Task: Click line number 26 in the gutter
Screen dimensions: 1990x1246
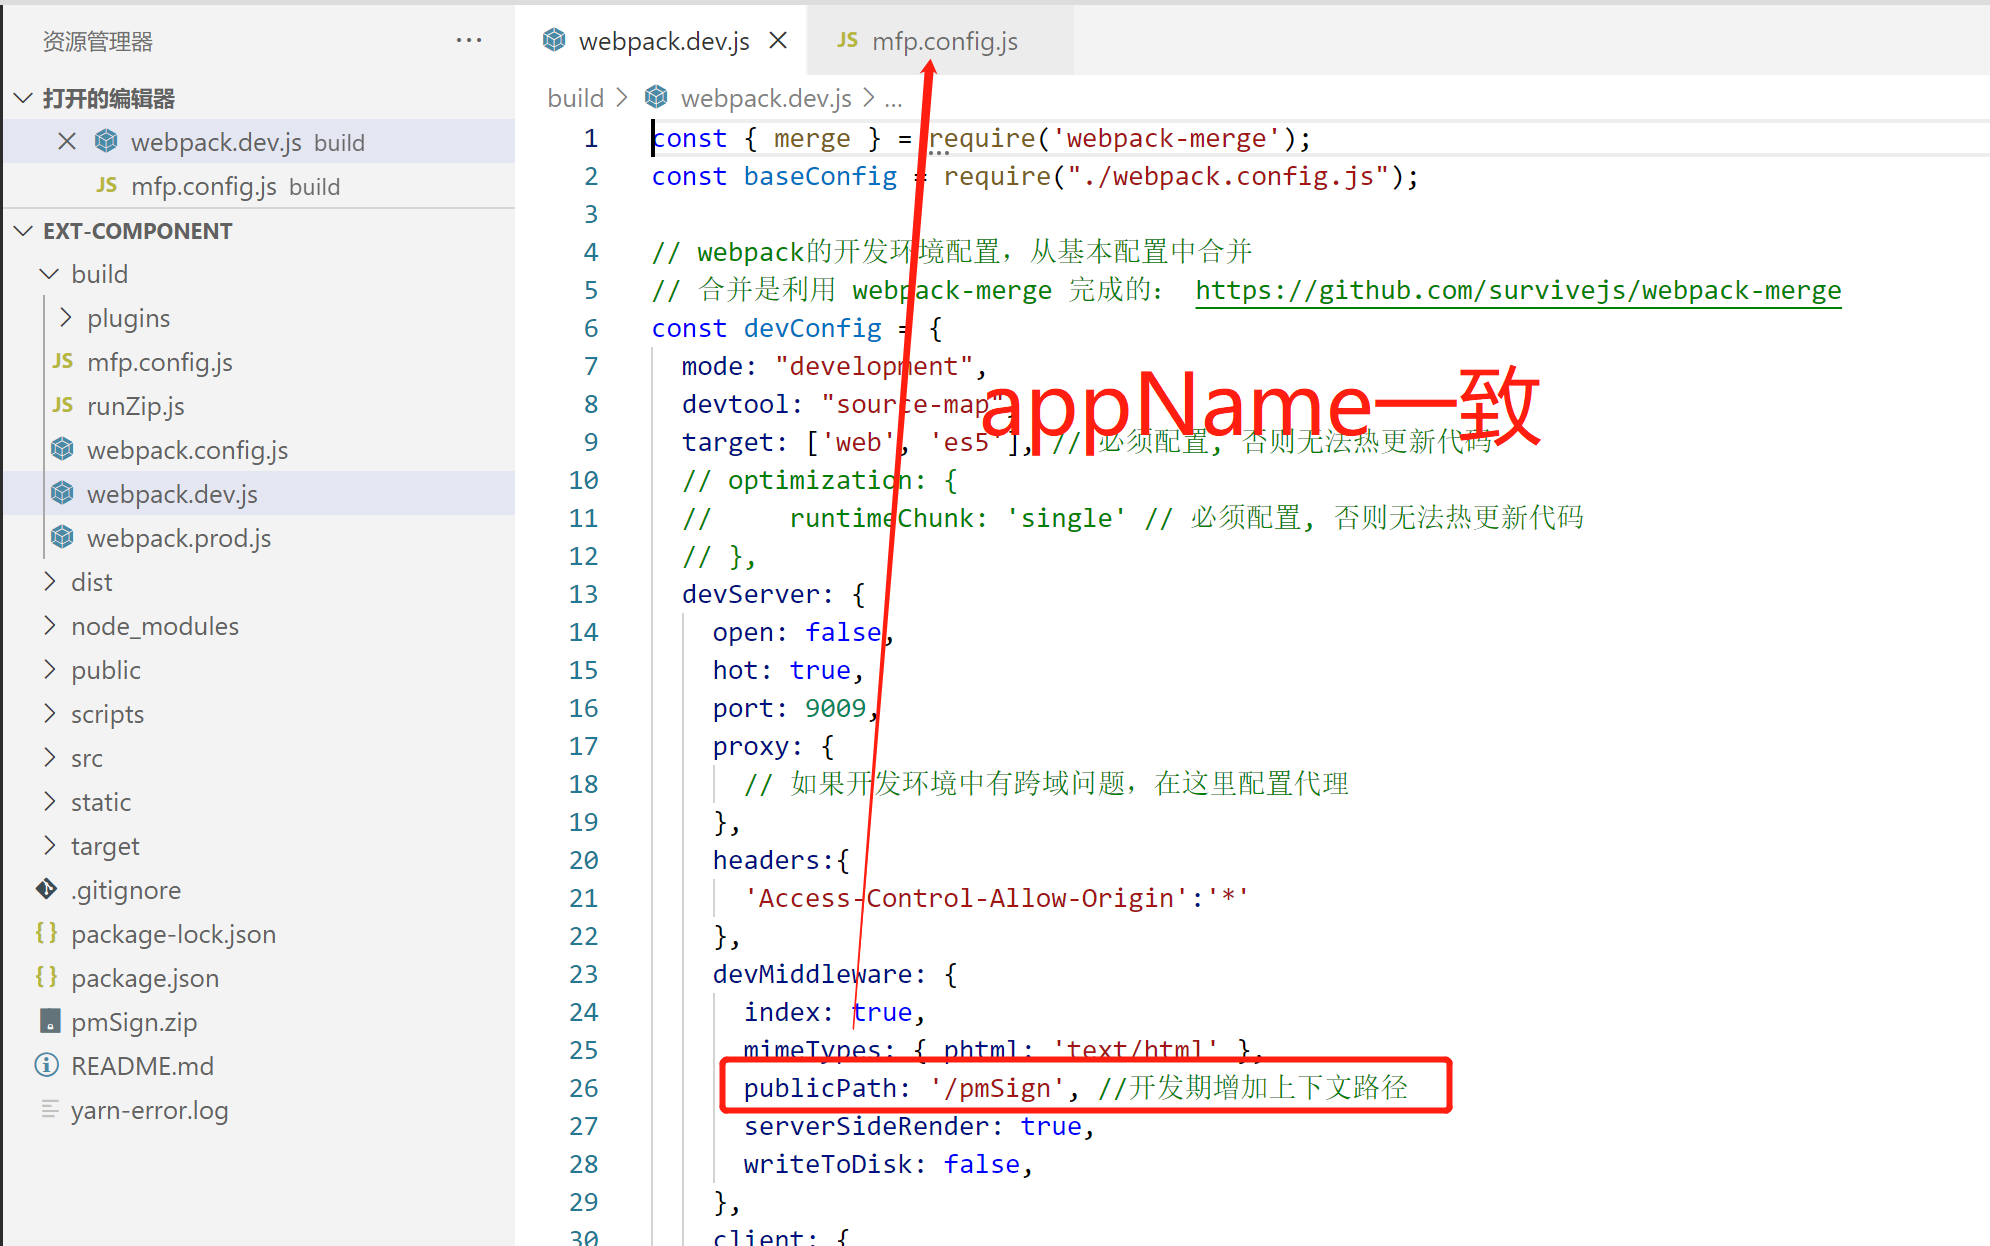Action: pyautogui.click(x=584, y=1088)
